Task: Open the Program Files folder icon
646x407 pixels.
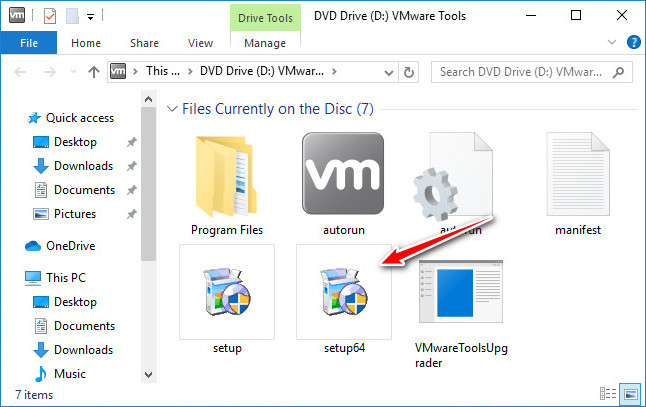Action: point(226,176)
